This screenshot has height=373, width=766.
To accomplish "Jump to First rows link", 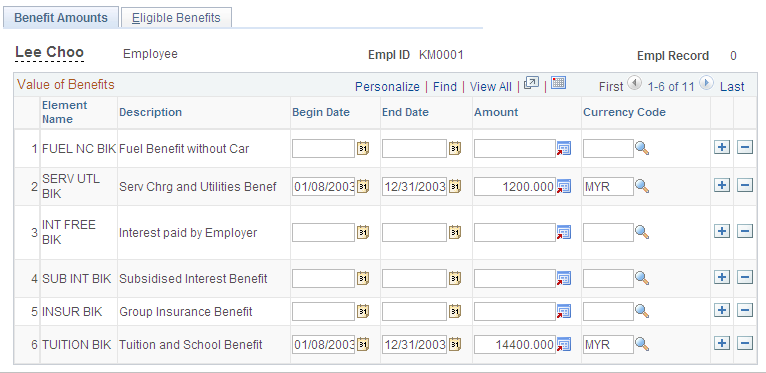I will (x=611, y=87).
